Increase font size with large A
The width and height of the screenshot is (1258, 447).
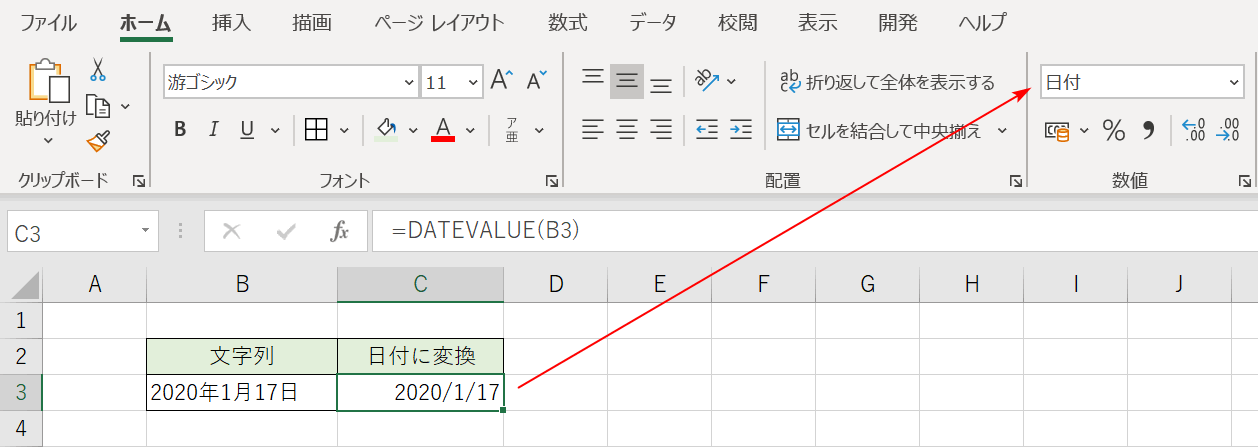[x=502, y=82]
